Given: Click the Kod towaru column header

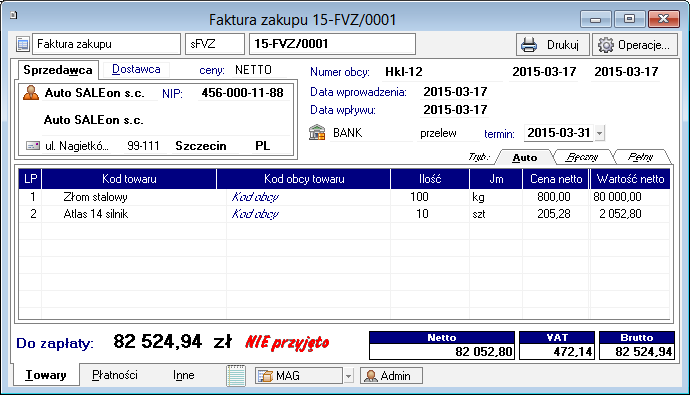Looking at the screenshot, I should pos(129,179).
